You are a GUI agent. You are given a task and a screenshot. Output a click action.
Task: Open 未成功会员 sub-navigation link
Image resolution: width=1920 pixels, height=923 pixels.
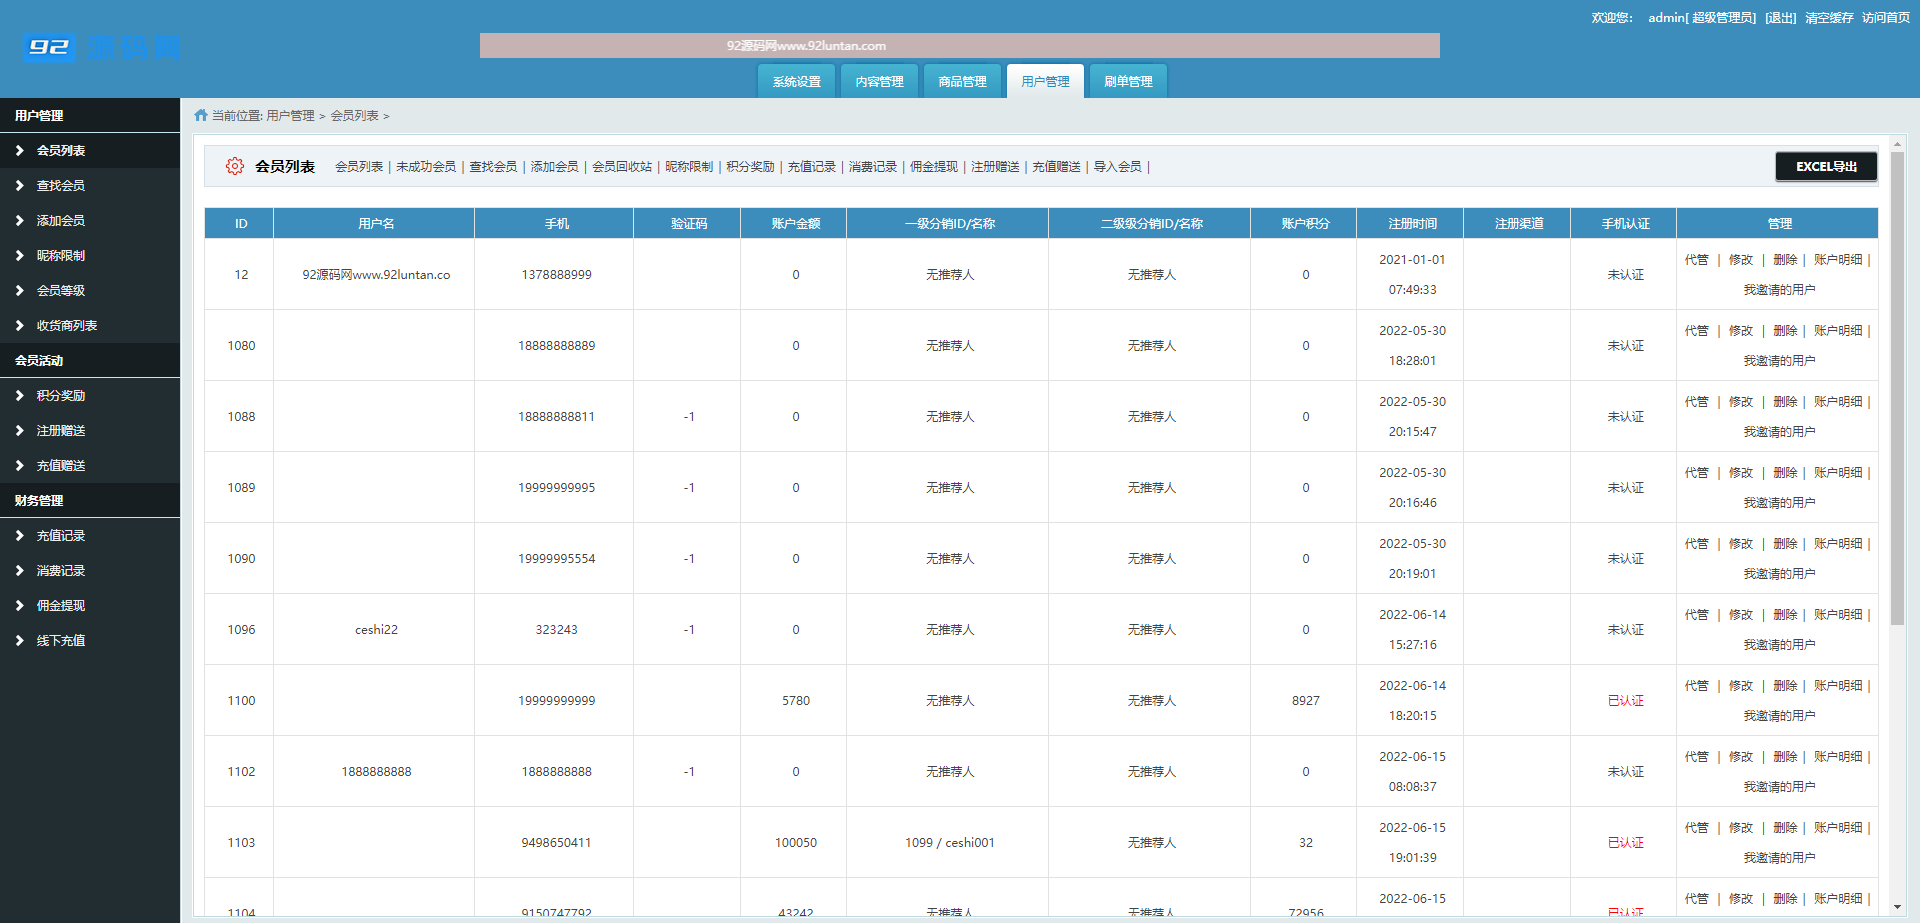point(426,166)
